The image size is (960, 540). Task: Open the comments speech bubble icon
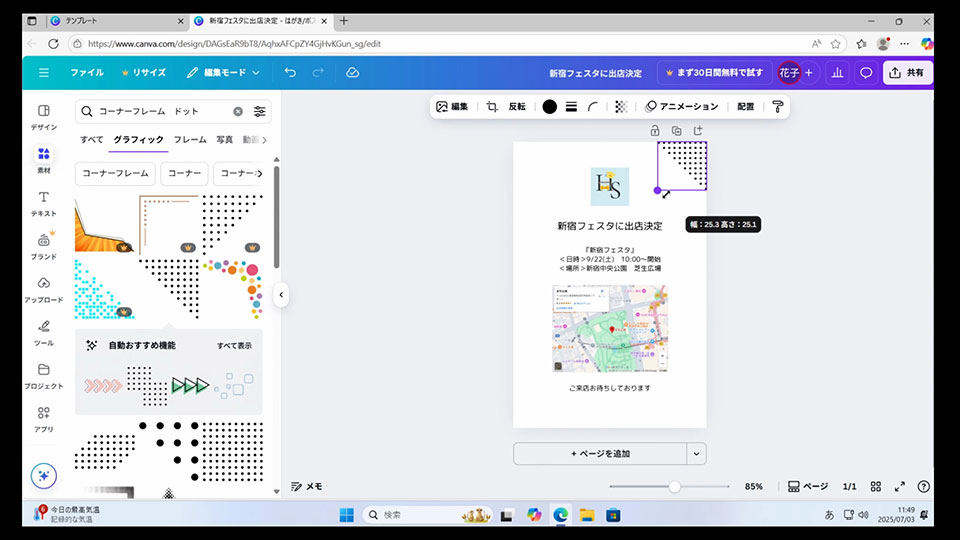(866, 72)
